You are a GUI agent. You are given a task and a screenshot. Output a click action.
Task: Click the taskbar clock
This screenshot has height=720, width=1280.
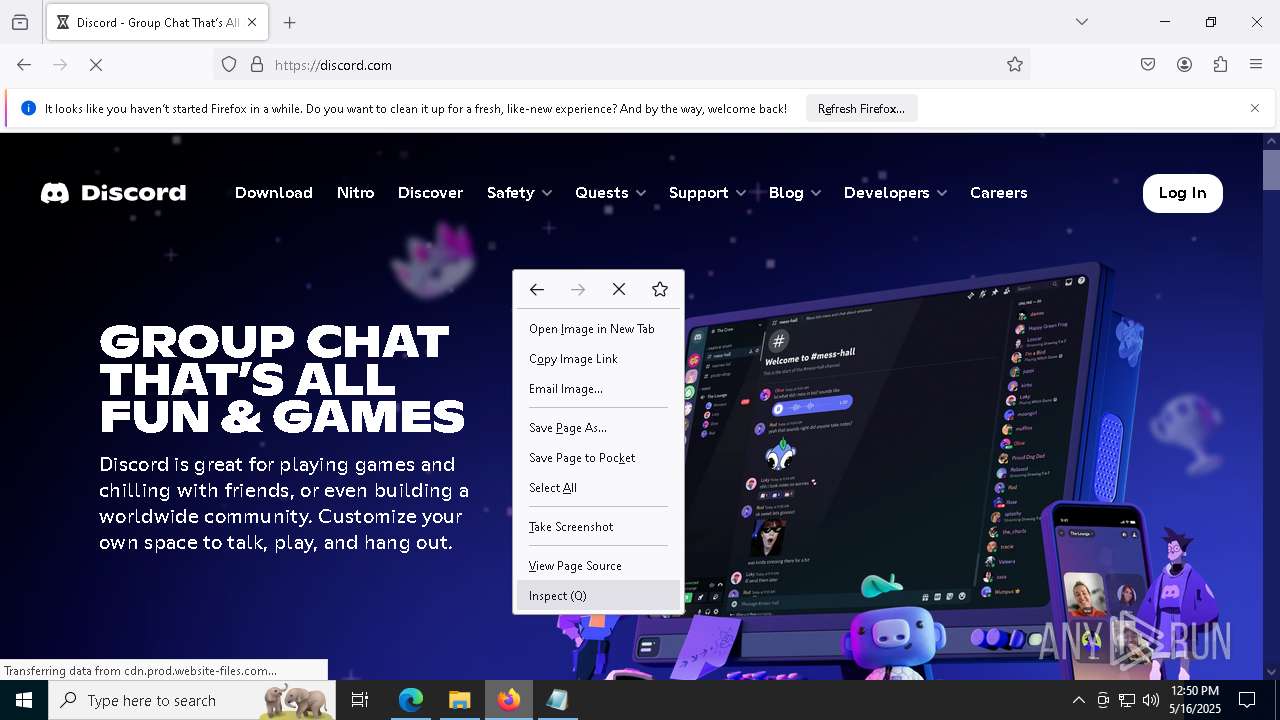click(1195, 700)
